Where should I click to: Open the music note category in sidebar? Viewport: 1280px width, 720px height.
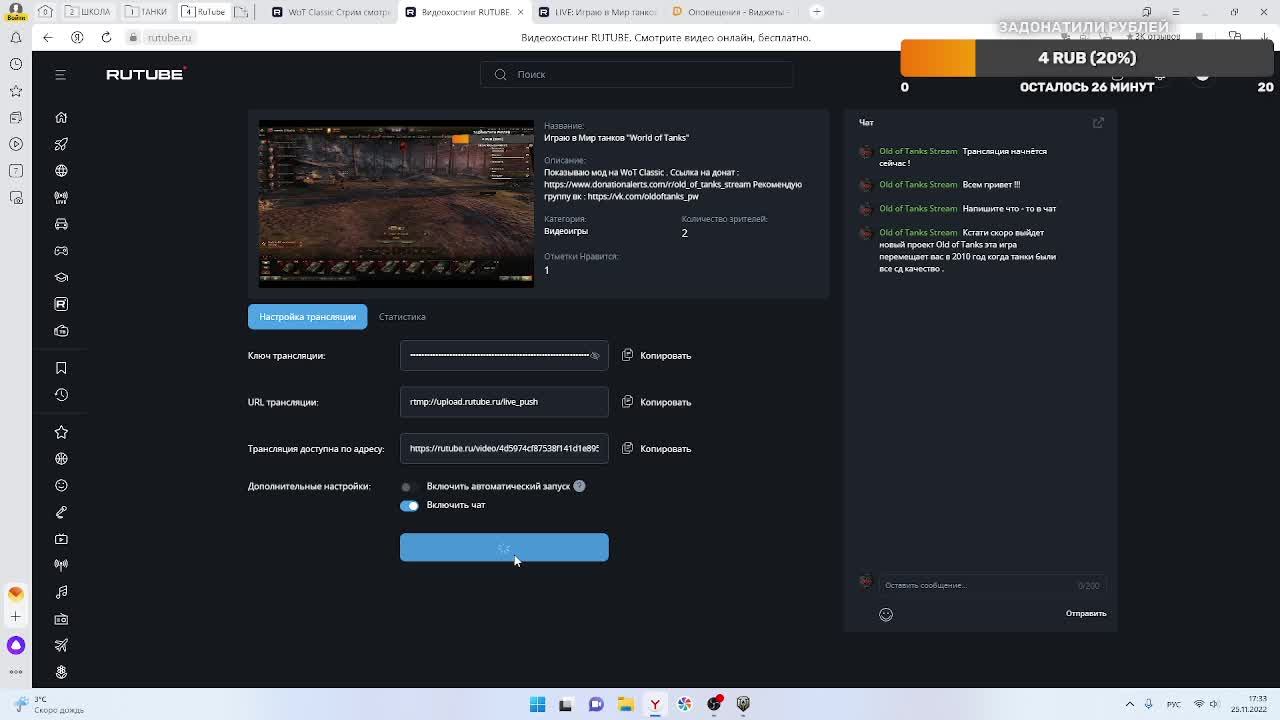[61, 592]
